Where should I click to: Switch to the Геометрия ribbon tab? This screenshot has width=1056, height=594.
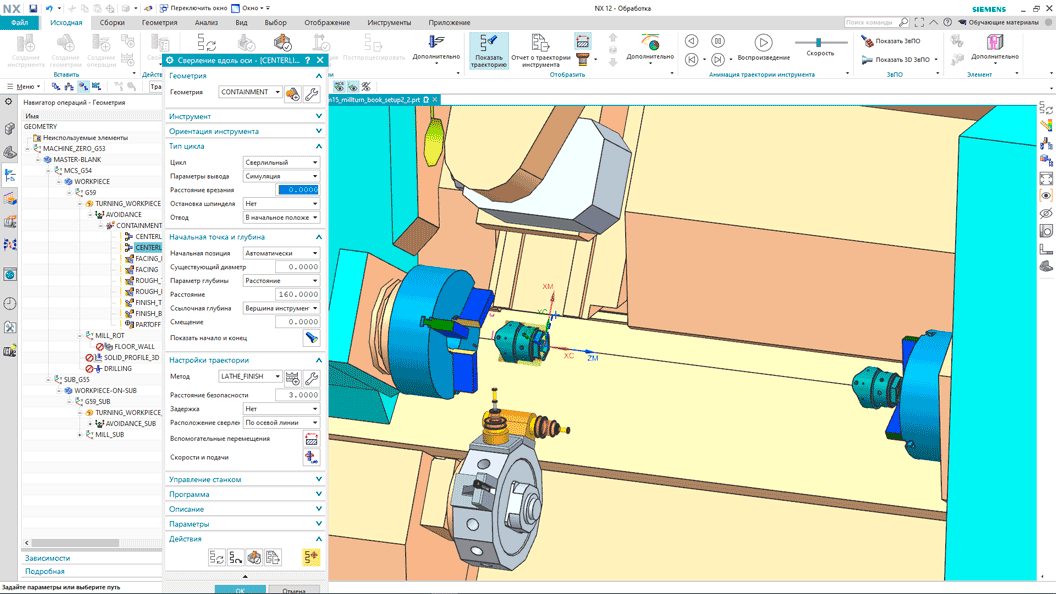tap(160, 22)
